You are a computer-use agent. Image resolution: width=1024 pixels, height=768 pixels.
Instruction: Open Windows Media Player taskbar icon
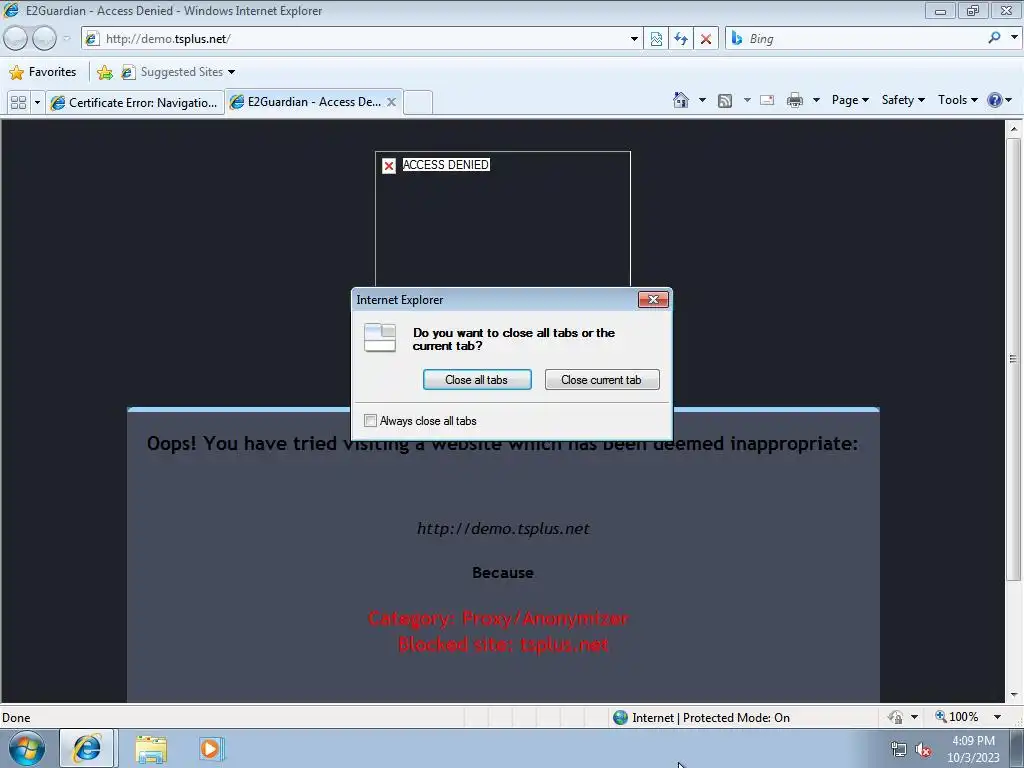(211, 748)
